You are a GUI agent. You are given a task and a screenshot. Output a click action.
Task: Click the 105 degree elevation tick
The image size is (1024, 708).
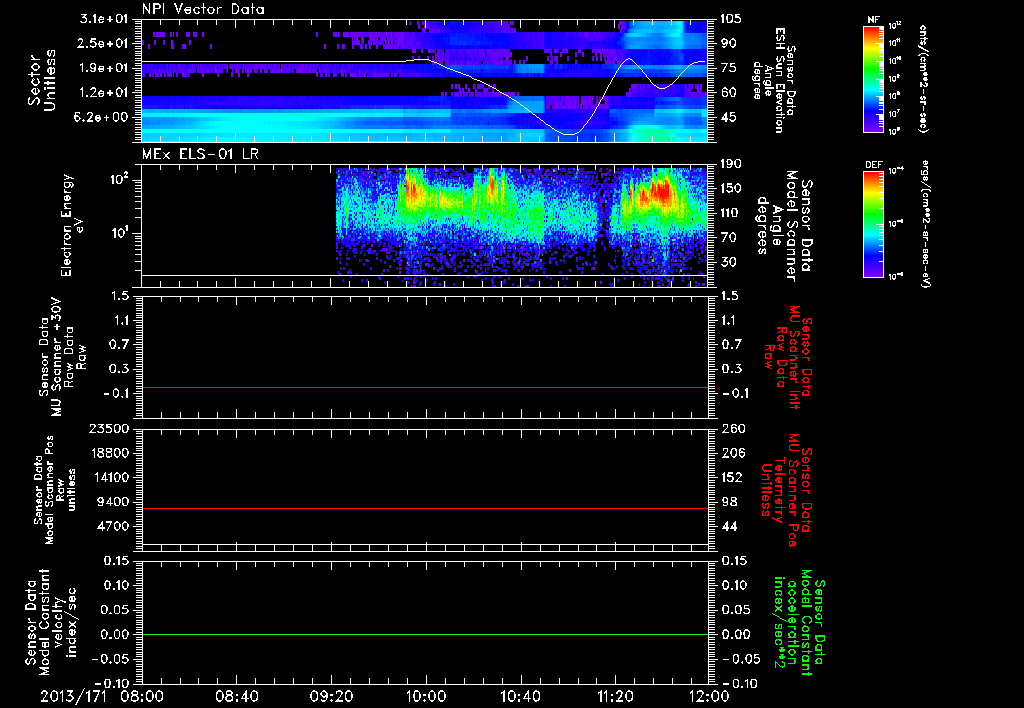click(731, 19)
